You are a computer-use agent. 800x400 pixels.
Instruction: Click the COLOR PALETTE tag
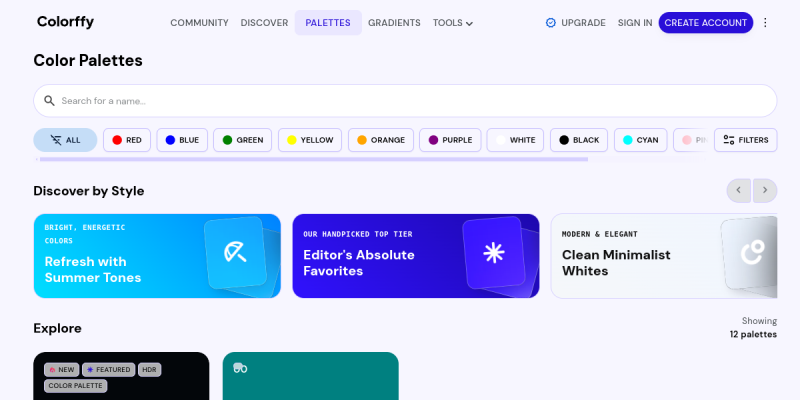(76, 386)
